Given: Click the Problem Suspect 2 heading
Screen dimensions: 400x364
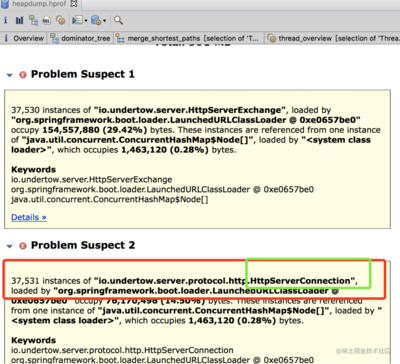Looking at the screenshot, I should click(x=83, y=245).
